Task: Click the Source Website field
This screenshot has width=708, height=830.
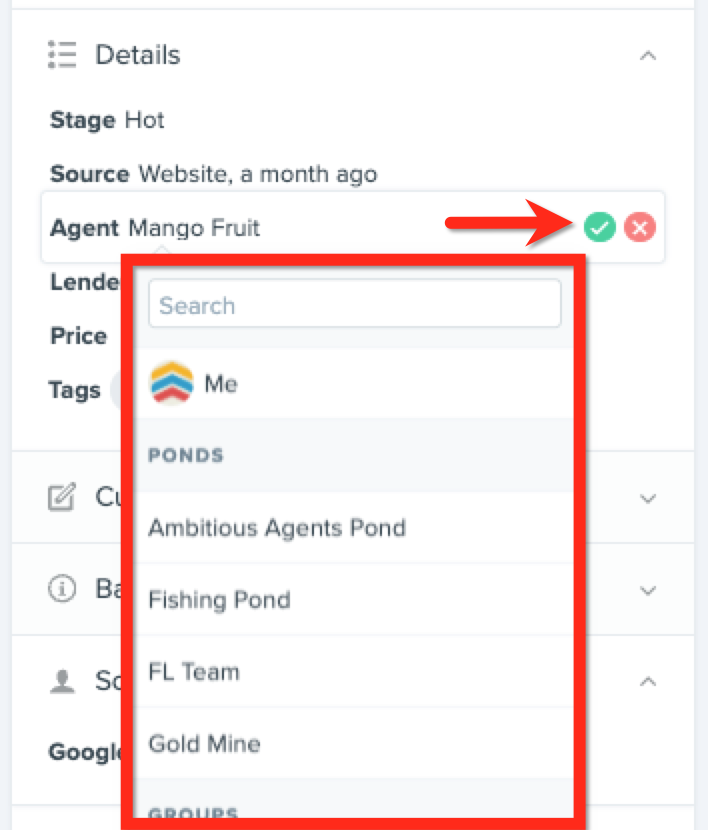Action: click(x=213, y=174)
